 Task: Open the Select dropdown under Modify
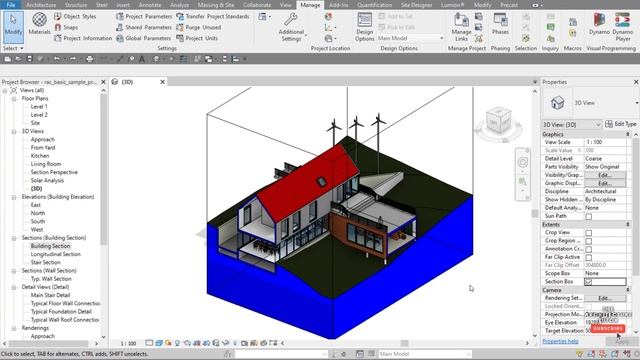pos(13,48)
